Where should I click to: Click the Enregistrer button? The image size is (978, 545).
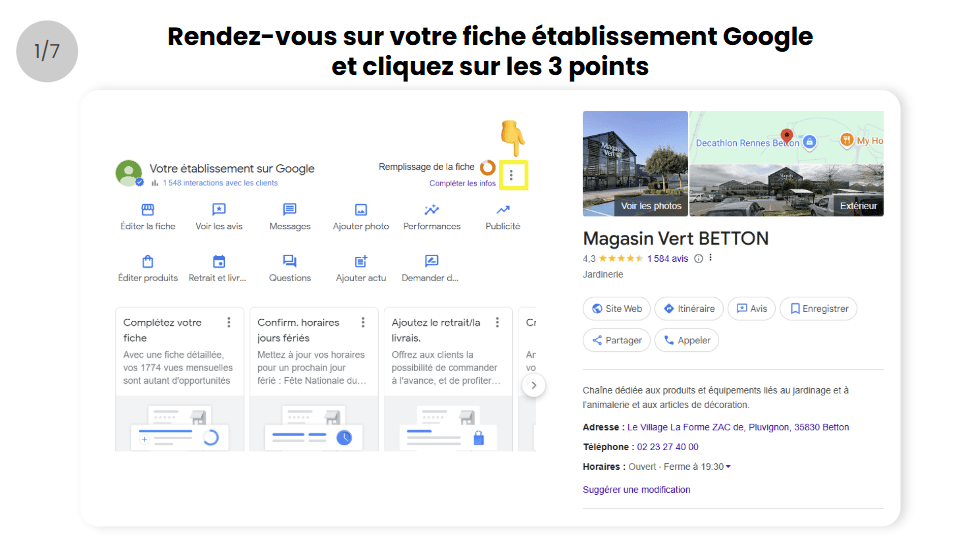click(818, 309)
